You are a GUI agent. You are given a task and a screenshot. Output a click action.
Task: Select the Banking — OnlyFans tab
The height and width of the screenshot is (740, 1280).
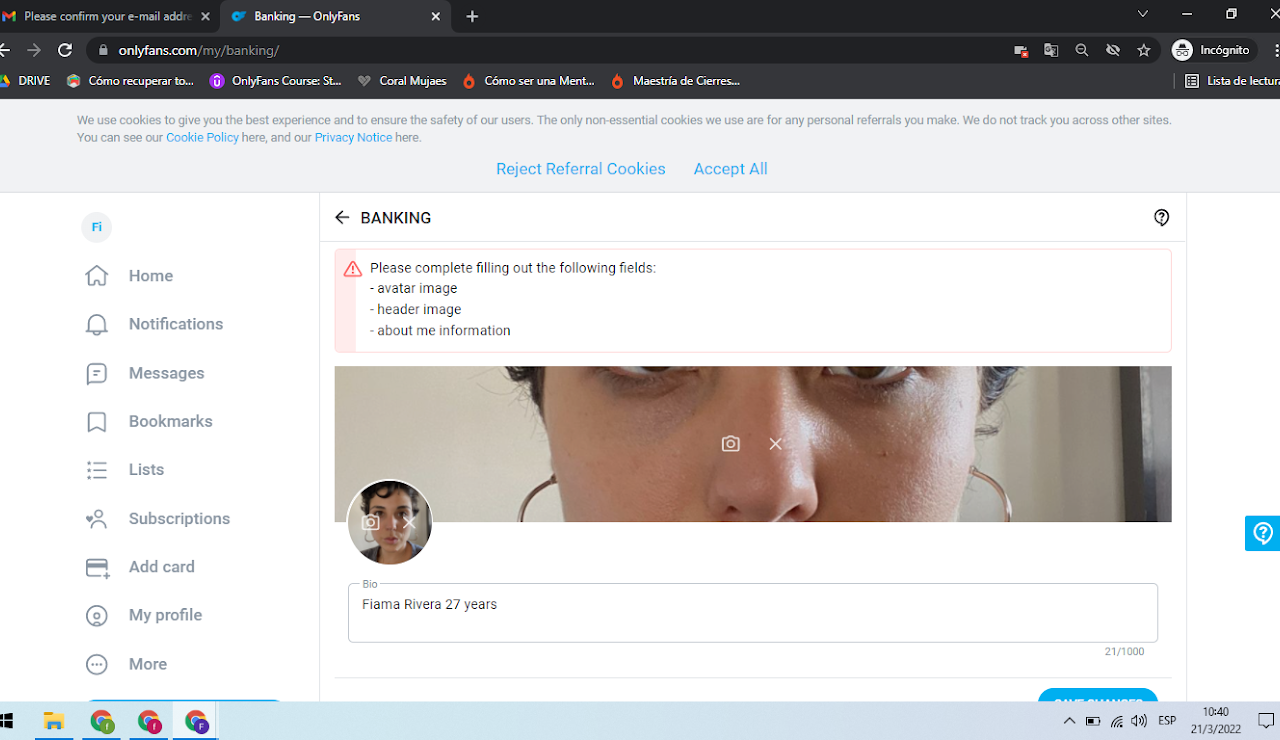point(335,17)
